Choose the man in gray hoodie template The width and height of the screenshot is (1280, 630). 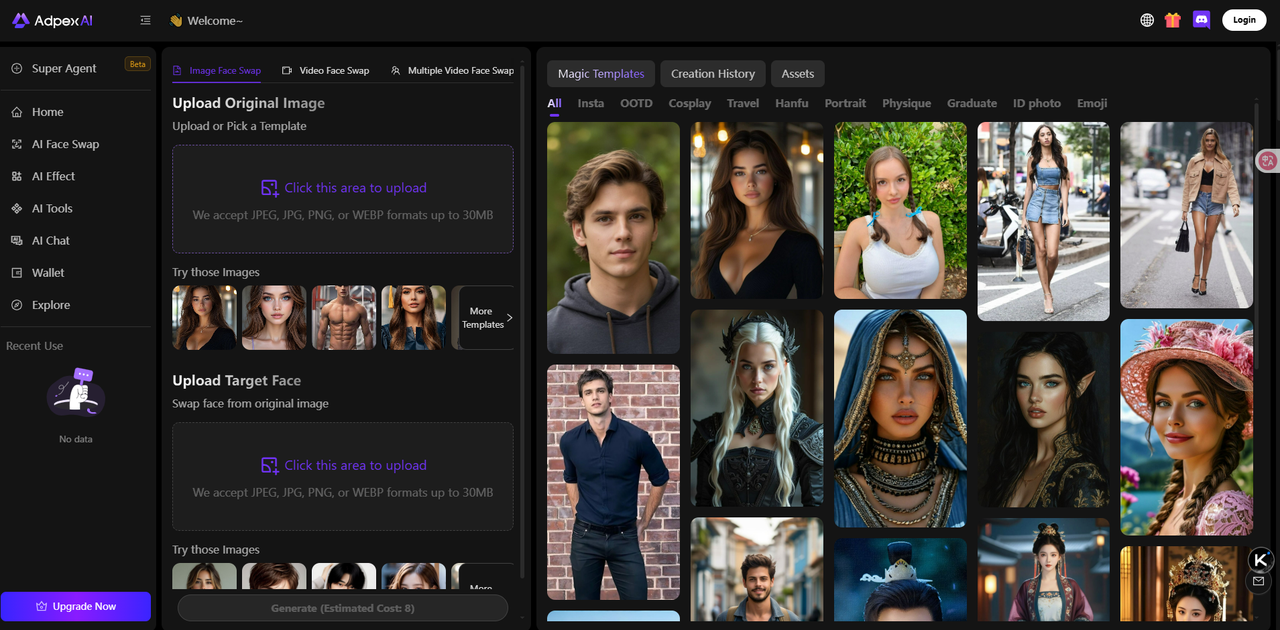pyautogui.click(x=613, y=238)
